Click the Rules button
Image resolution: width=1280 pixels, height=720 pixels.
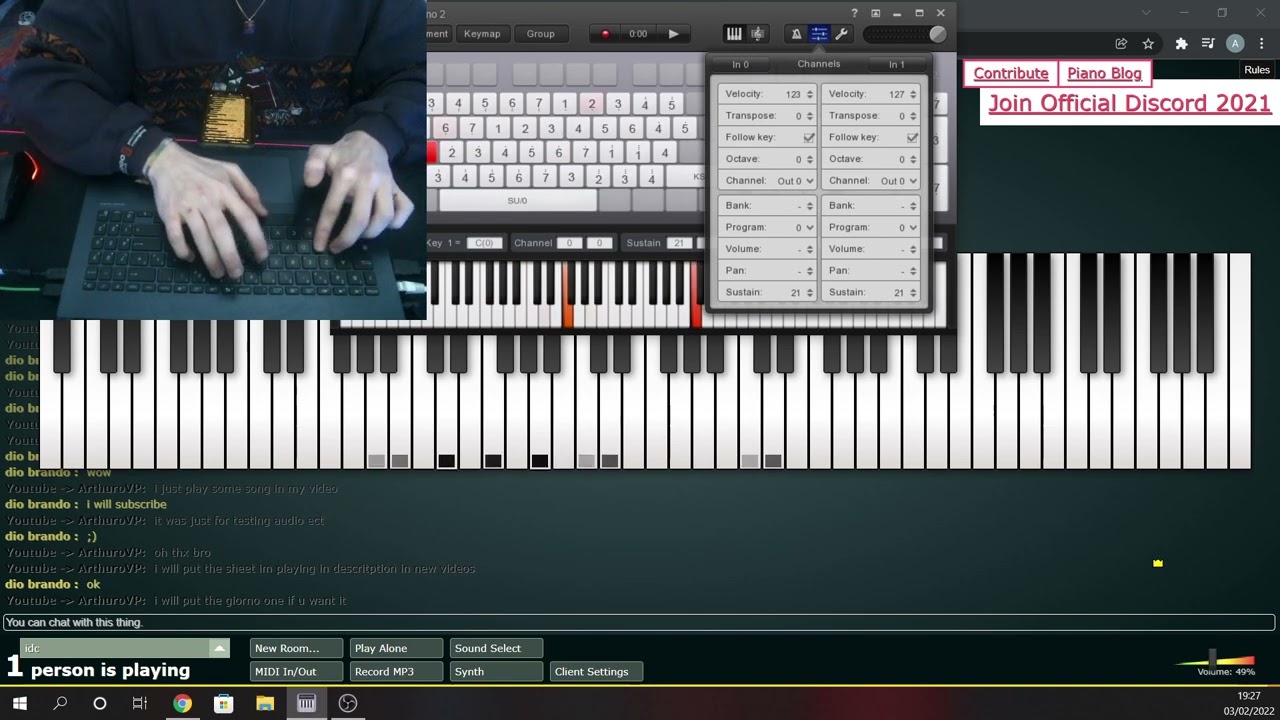pyautogui.click(x=1257, y=70)
